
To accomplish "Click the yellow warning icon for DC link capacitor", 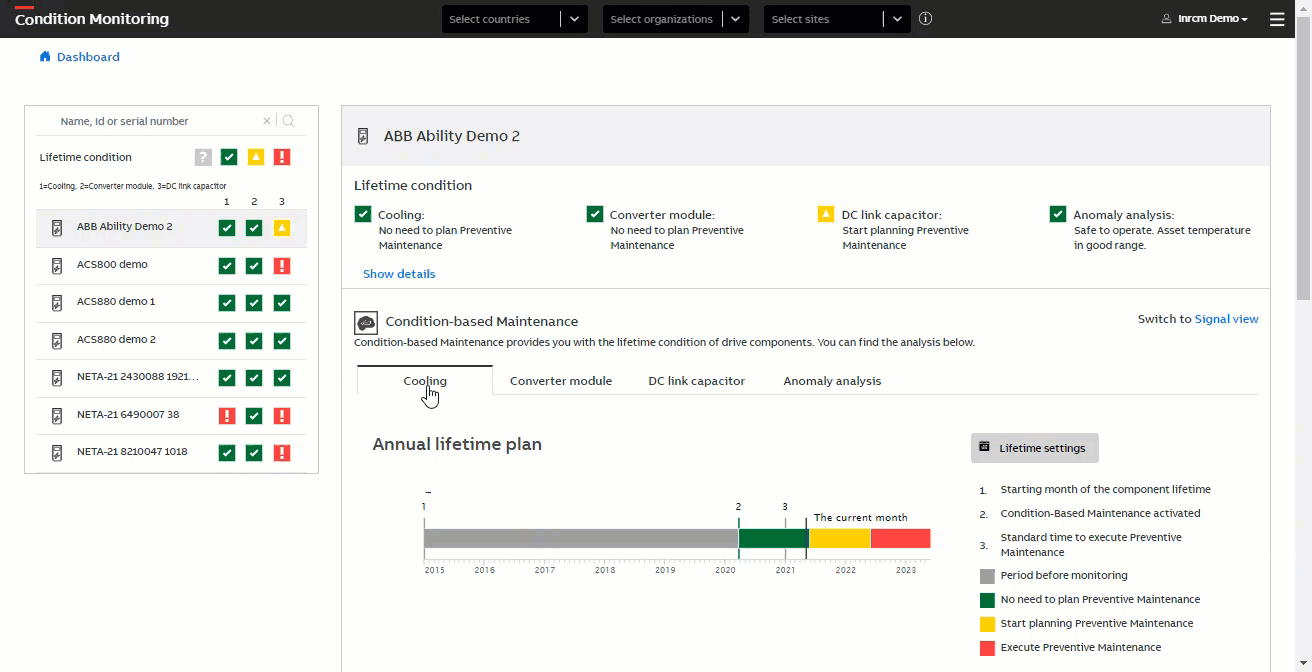I will click(826, 214).
